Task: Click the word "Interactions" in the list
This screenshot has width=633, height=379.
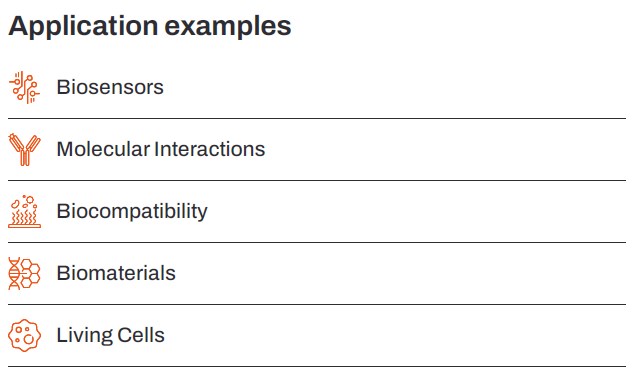Action: coord(210,149)
